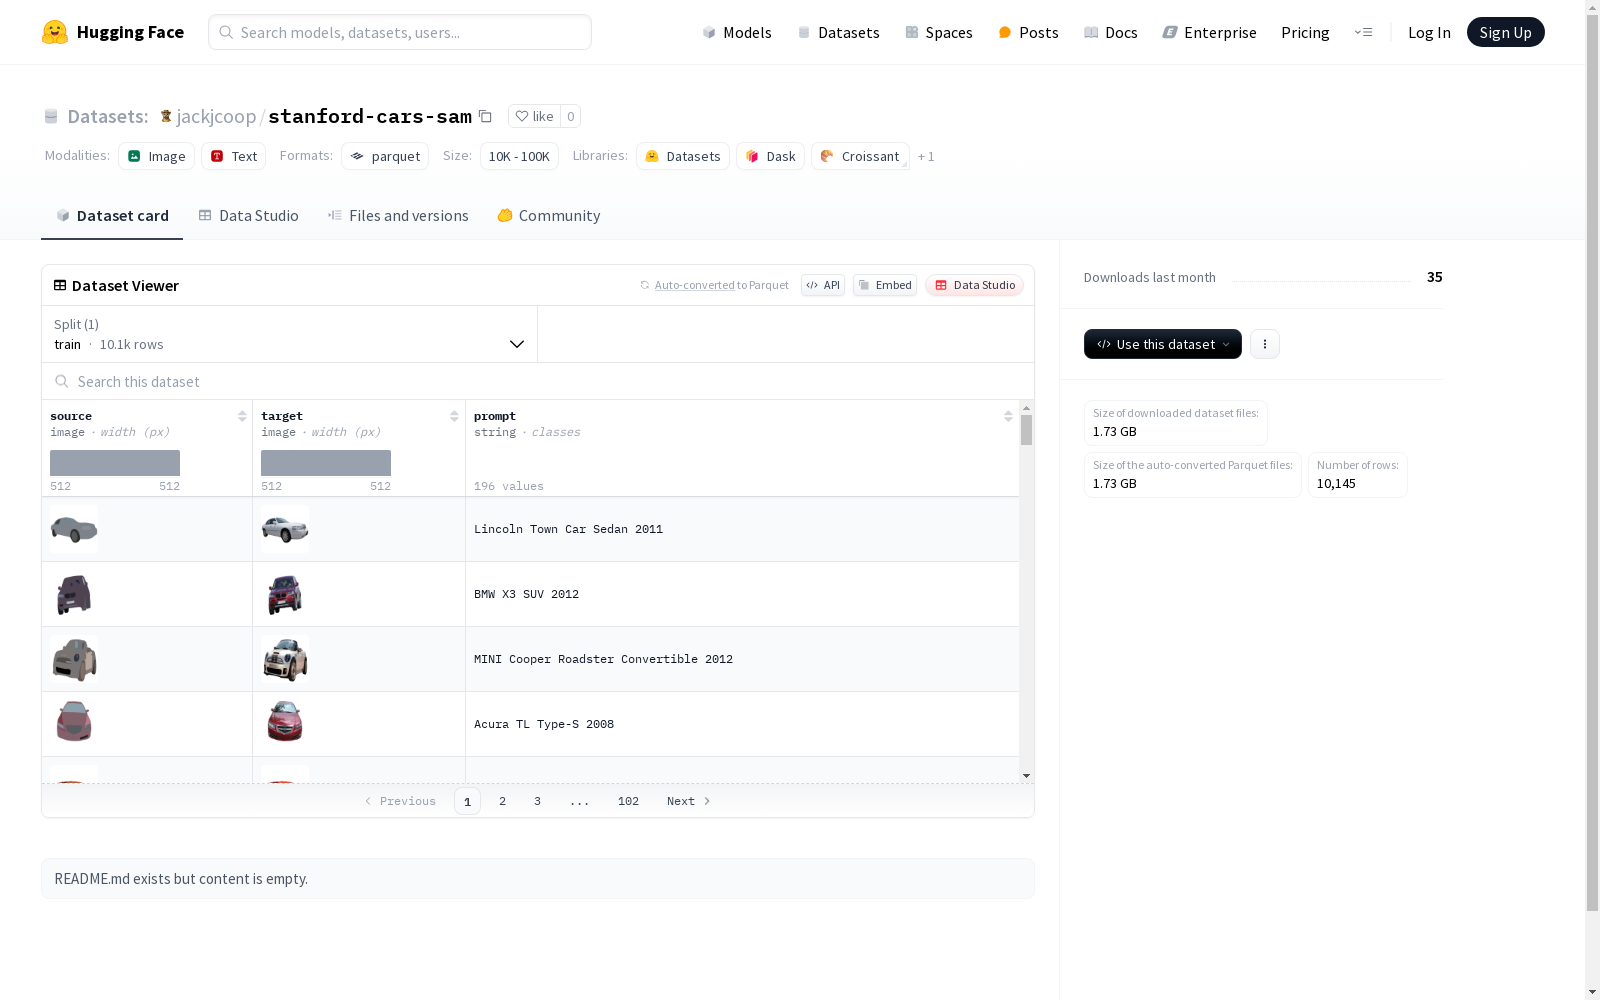This screenshot has width=1600, height=1000.
Task: Click the like count number
Action: pyautogui.click(x=570, y=116)
